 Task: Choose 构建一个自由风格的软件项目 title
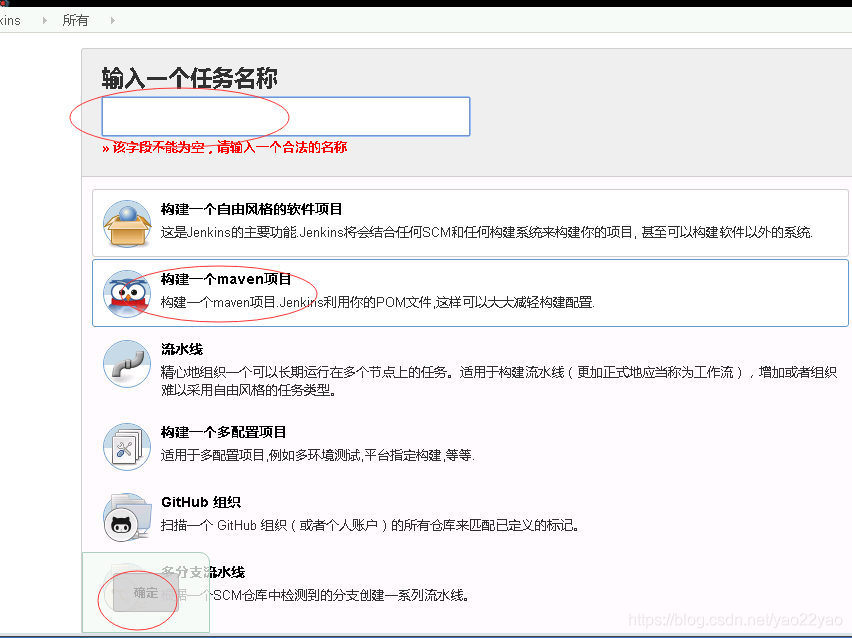click(x=251, y=209)
